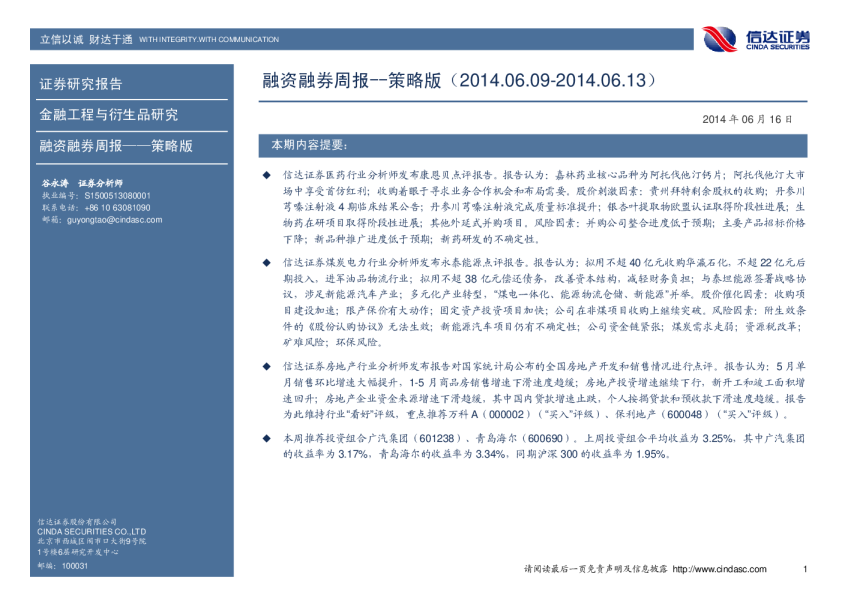
Task: Click the diamond bullet beside the coal power paragraph
Action: (x=266, y=261)
